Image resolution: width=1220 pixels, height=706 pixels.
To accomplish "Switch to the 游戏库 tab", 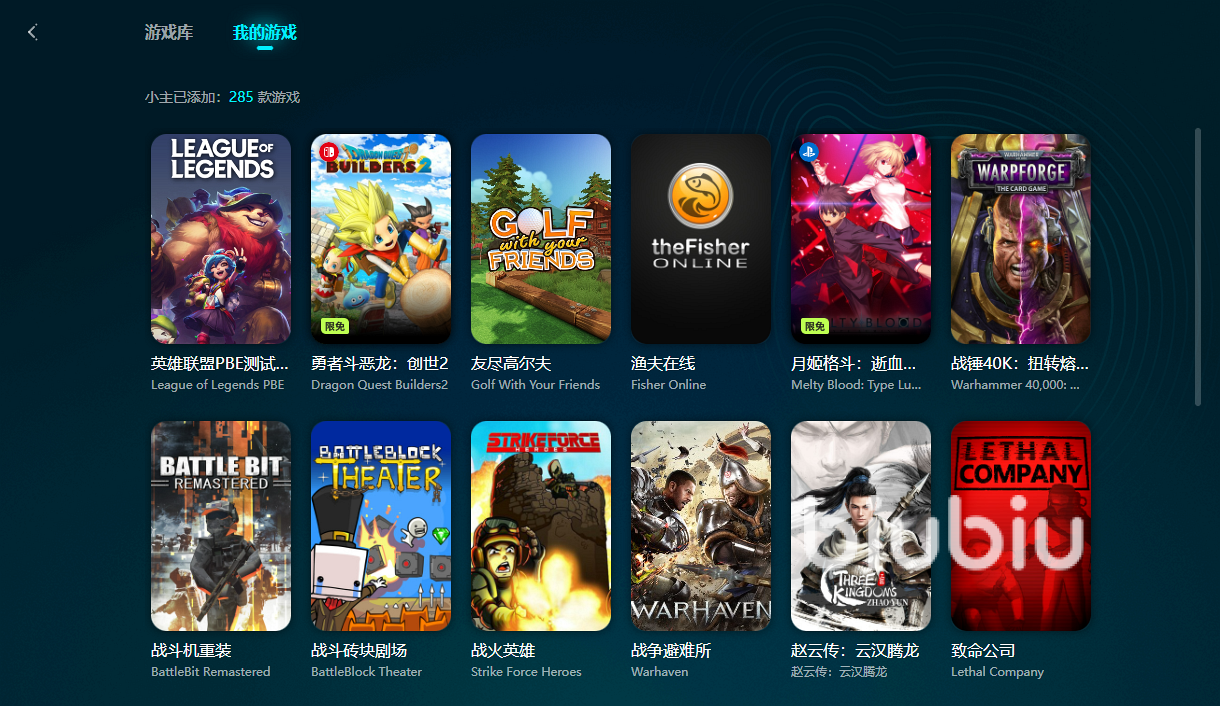I will click(x=169, y=32).
